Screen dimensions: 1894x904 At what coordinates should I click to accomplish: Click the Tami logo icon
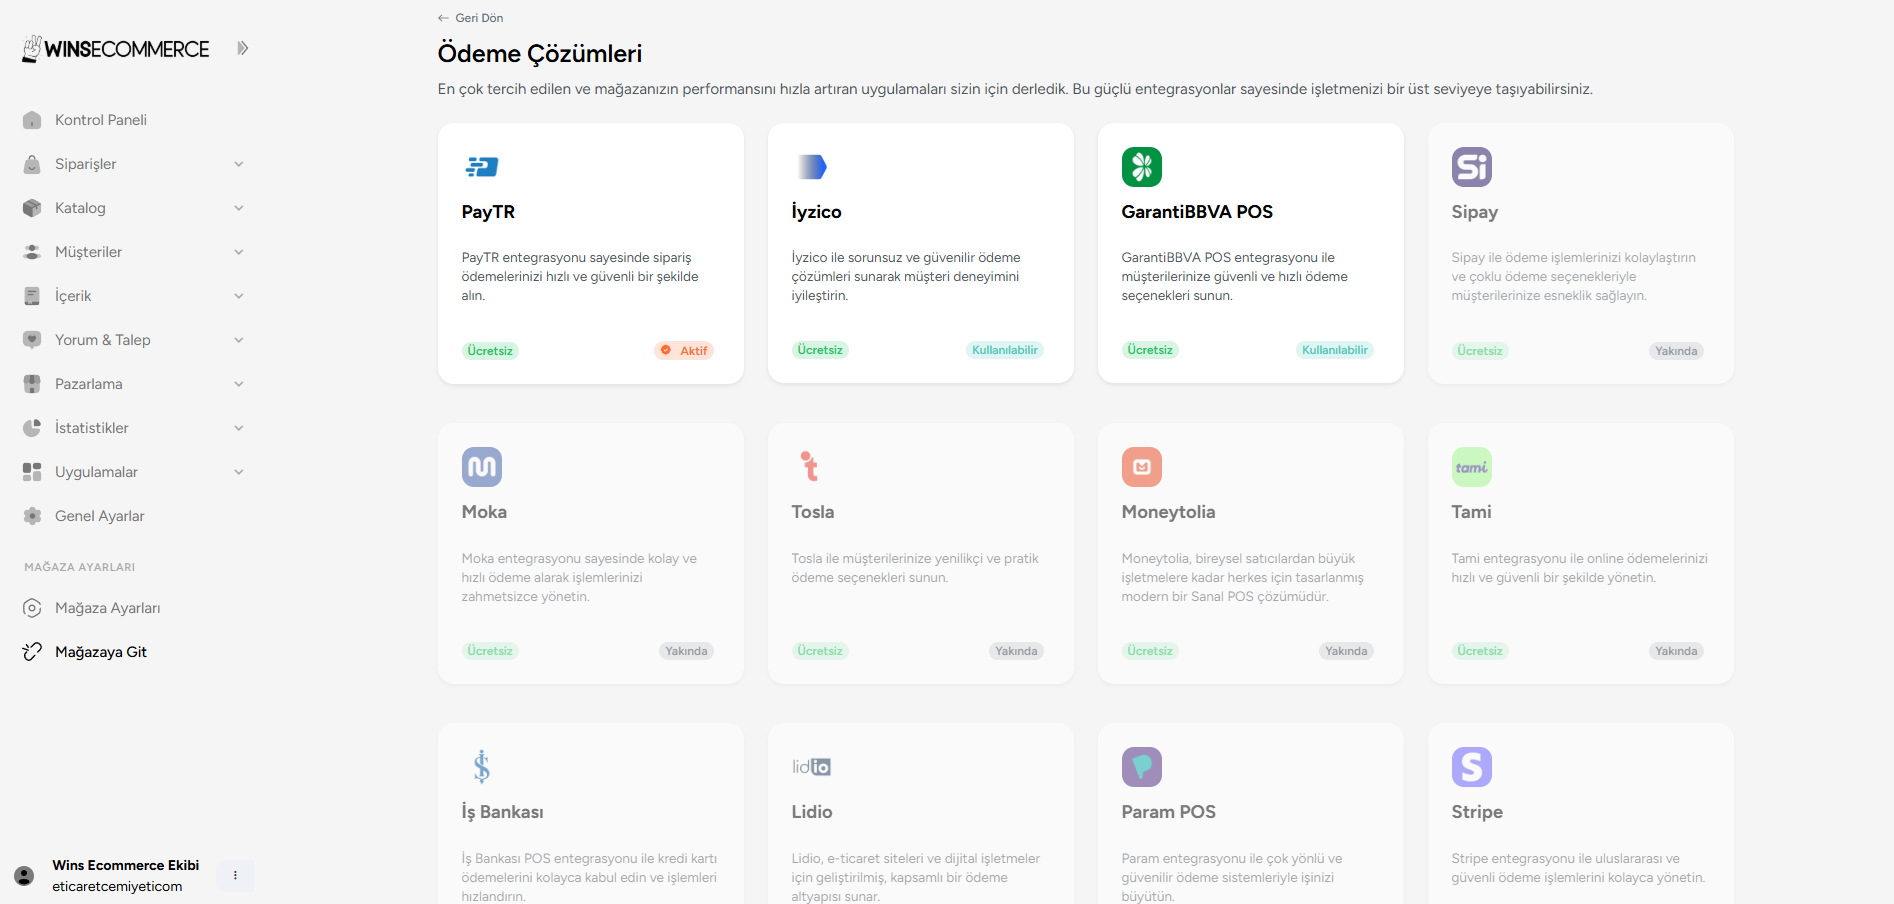tap(1472, 467)
